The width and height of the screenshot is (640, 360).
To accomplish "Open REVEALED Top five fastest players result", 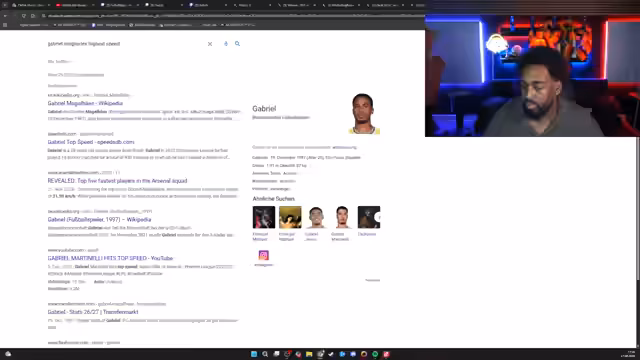I will coord(117,181).
